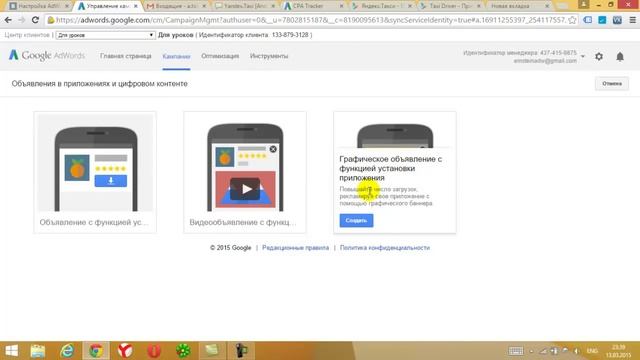Screen dimensions: 640x360
Task: Show the on-screen keyboard tray icon
Action: click(516, 351)
